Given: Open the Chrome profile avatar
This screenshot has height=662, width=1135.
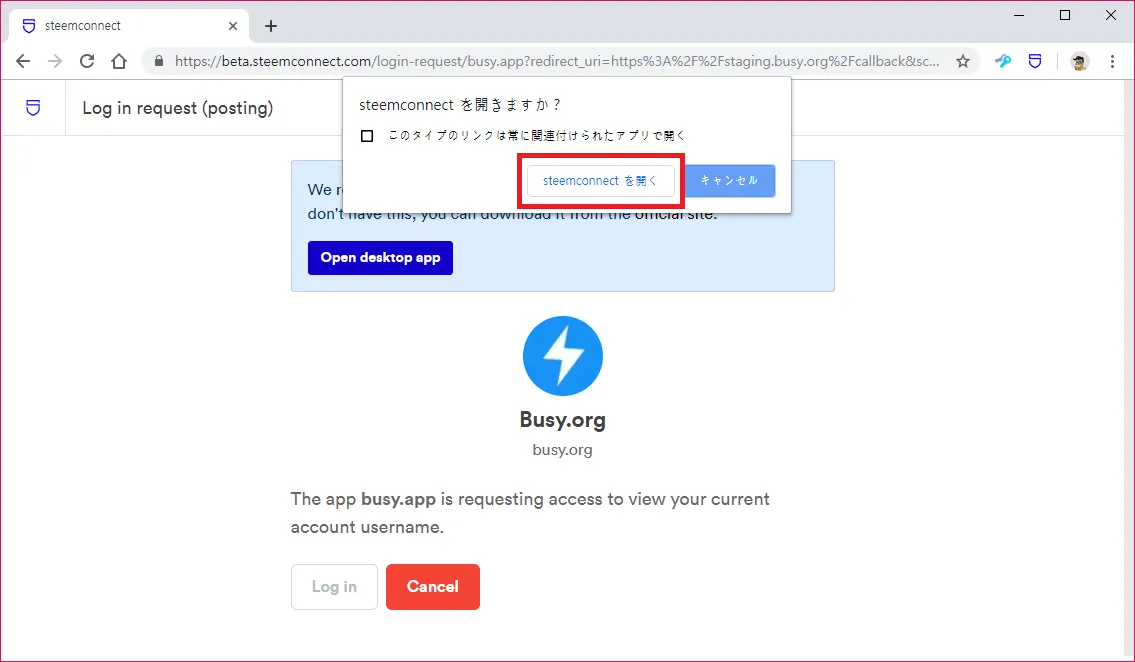Looking at the screenshot, I should [1079, 61].
